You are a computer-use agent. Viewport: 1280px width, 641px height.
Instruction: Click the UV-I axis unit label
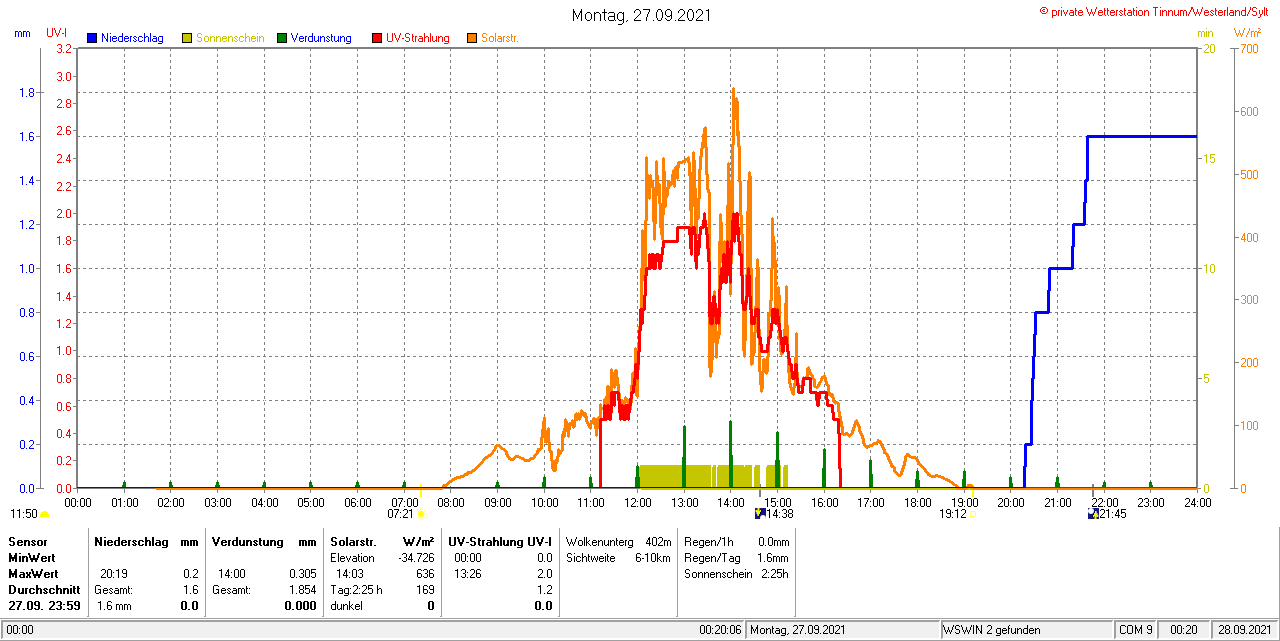pos(57,33)
